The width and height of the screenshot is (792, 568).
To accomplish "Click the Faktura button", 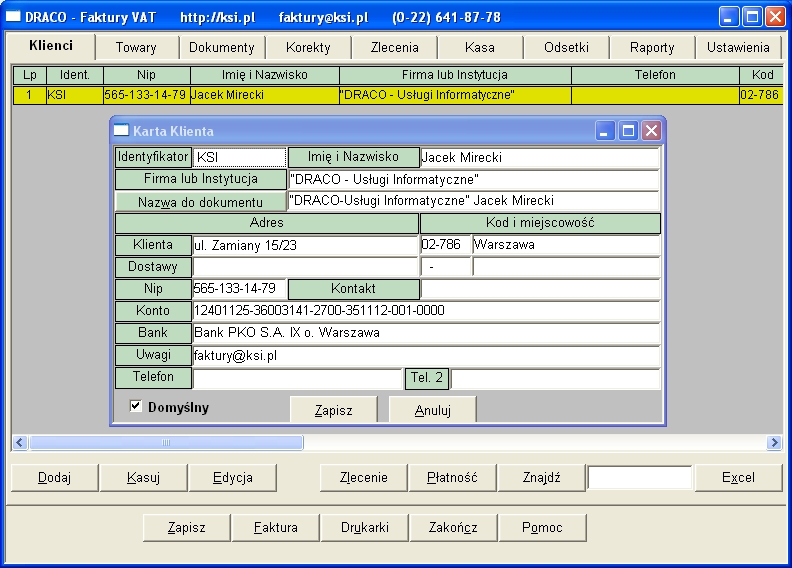I will (x=275, y=528).
